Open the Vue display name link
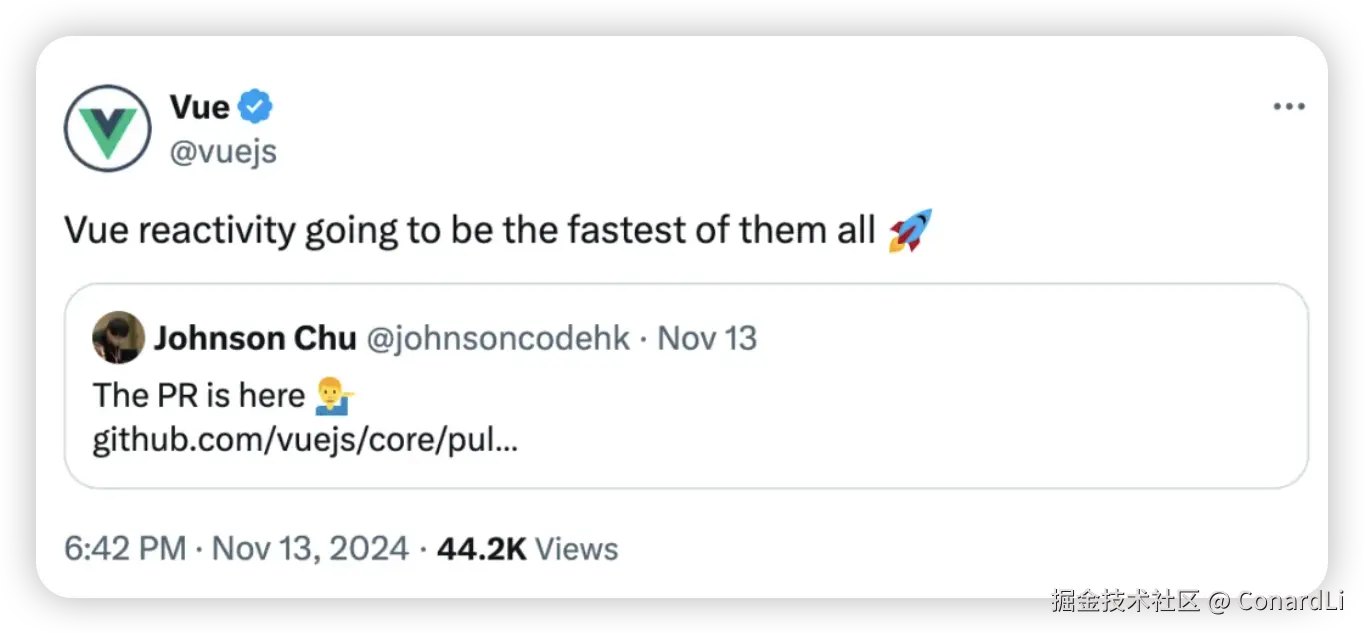This screenshot has height=634, width=1364. (200, 106)
